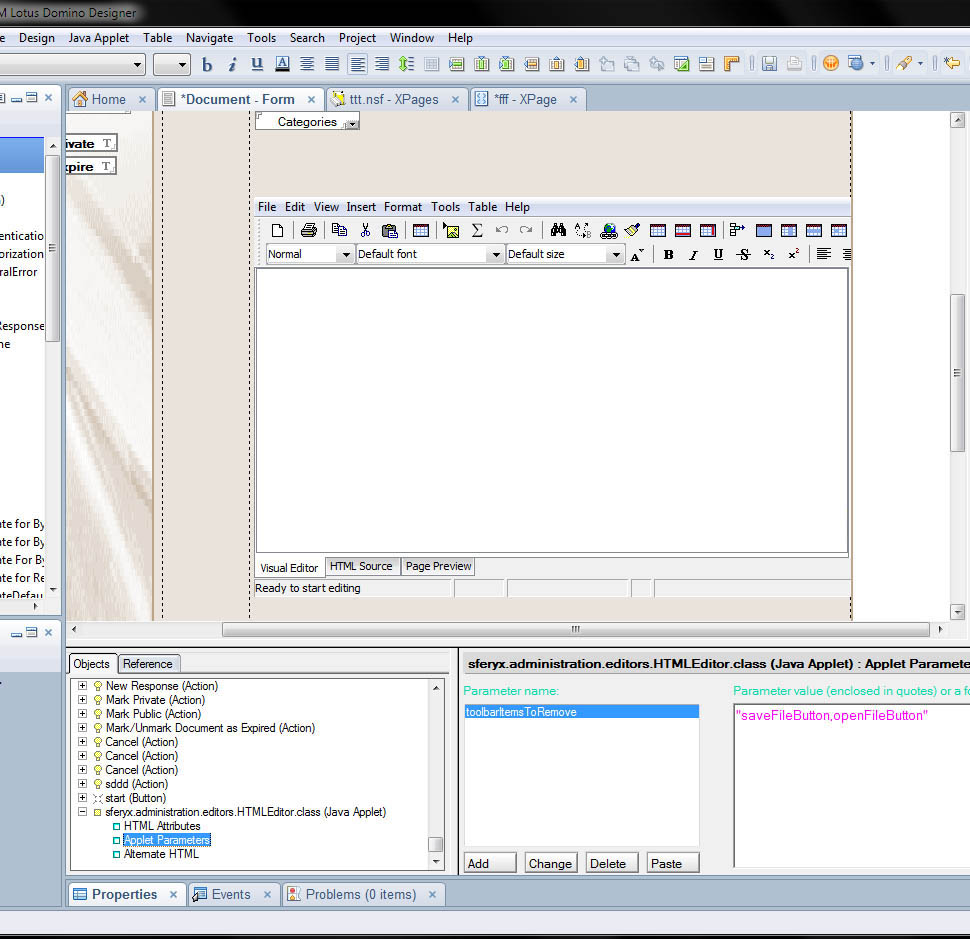This screenshot has width=970, height=939.
Task: Switch to the Page Preview tab
Action: [x=438, y=566]
